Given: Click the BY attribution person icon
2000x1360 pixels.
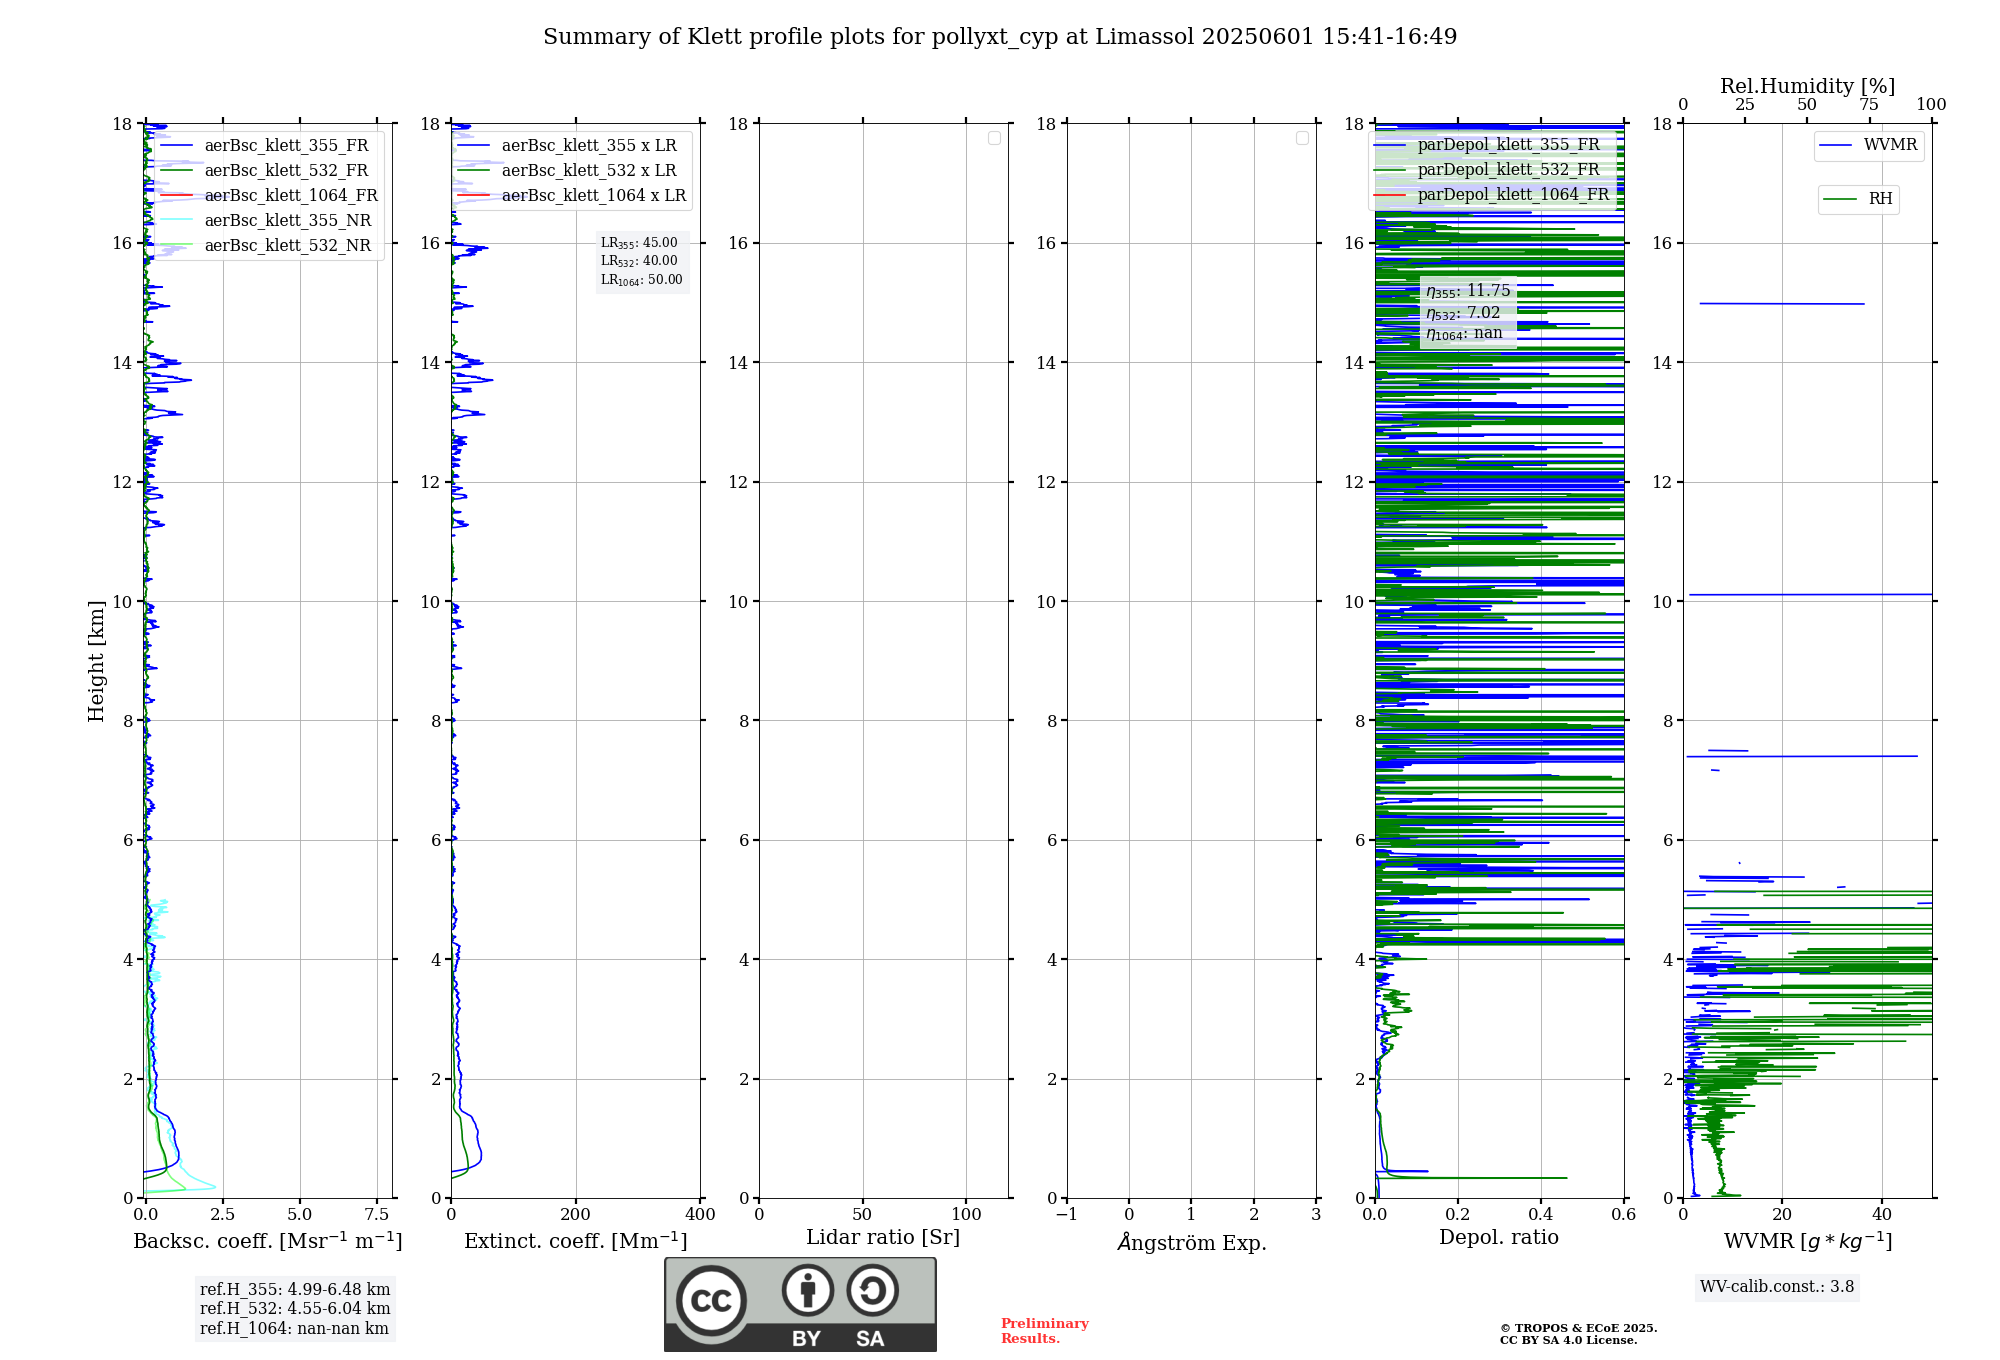Looking at the screenshot, I should click(808, 1290).
